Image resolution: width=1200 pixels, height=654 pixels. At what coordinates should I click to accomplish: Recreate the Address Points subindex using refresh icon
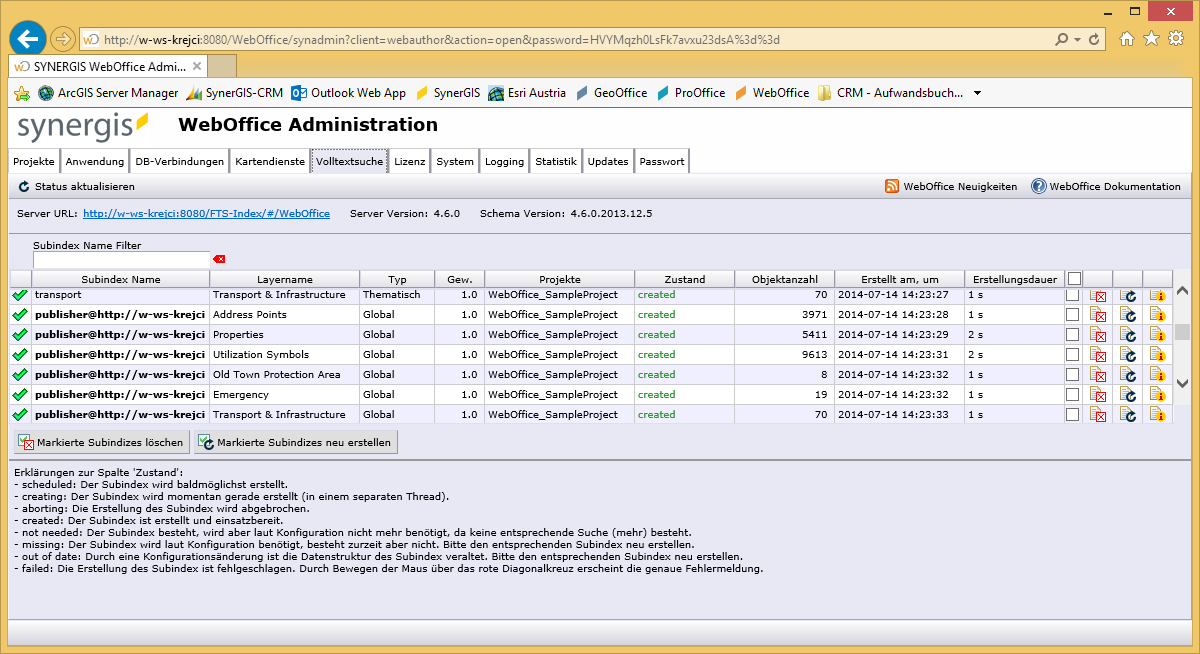(x=1130, y=315)
